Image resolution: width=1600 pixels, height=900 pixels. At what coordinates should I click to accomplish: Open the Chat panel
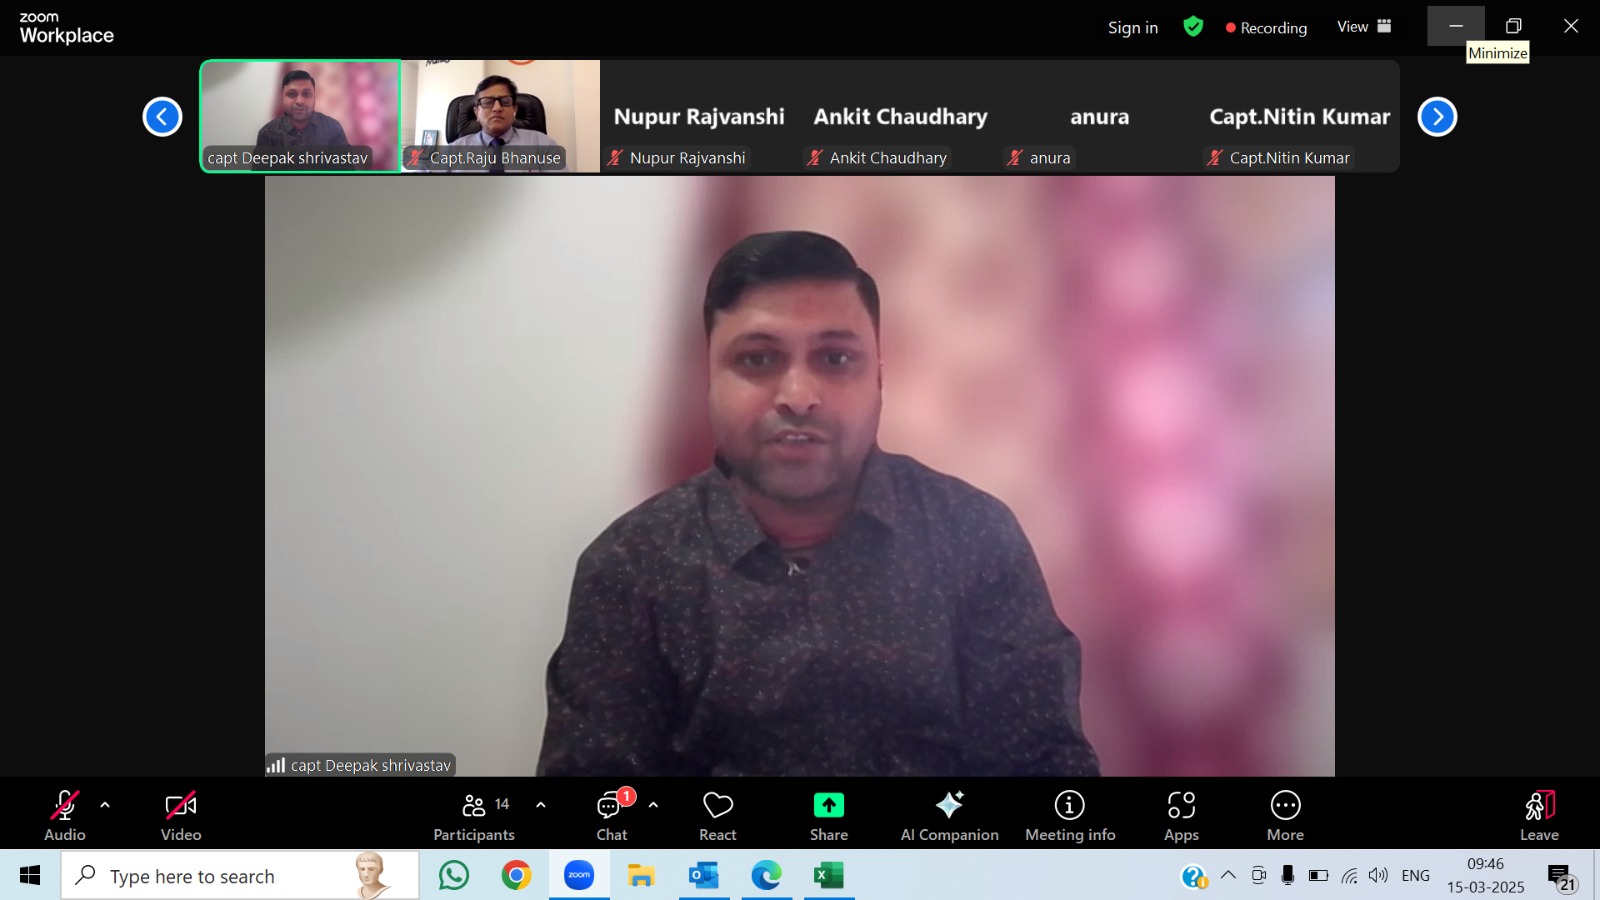(612, 814)
